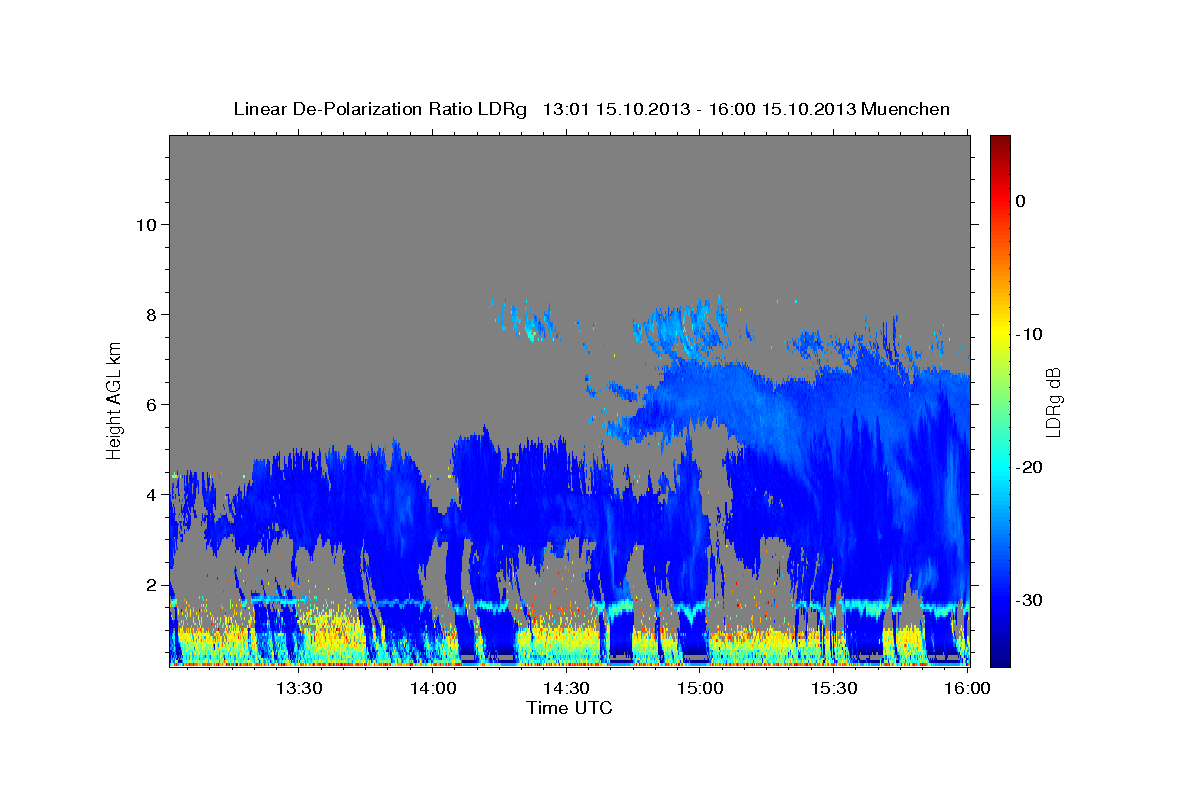This screenshot has height=800, width=1200.
Task: Click the '13:30' time tick label
Action: click(x=298, y=689)
